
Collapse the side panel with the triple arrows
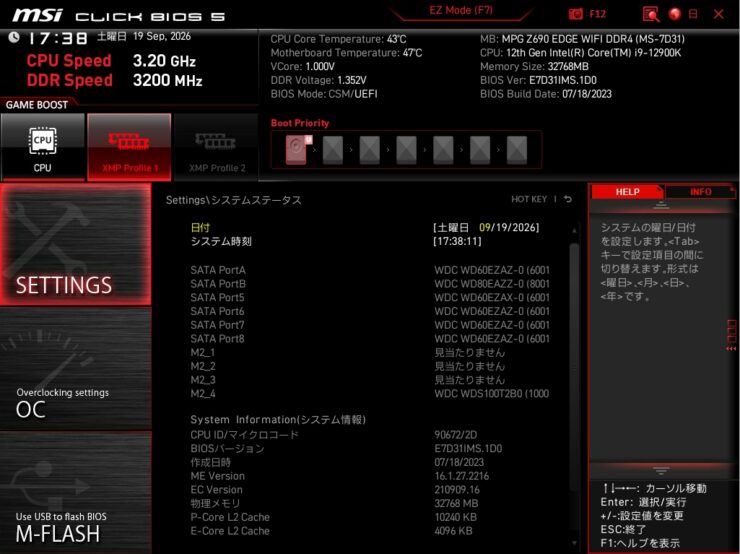pyautogui.click(x=731, y=349)
